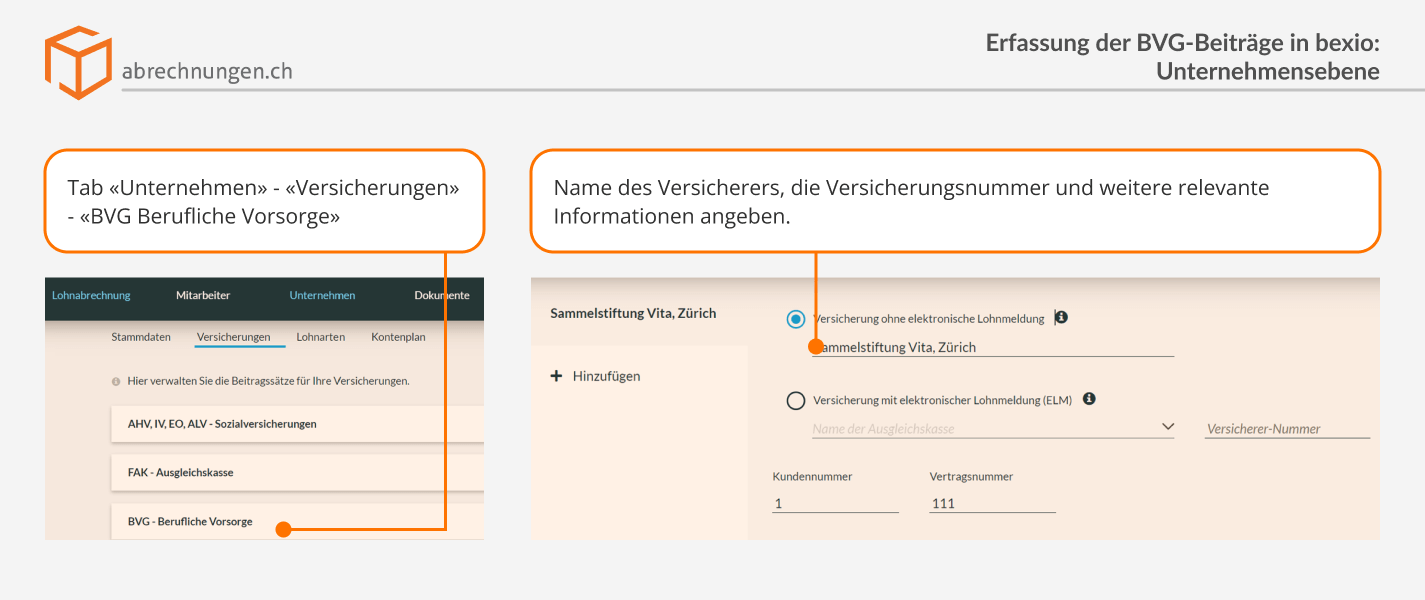This screenshot has height=600, width=1425.
Task: Expand the AHV, IV, EO, ALV section
Action: (x=297, y=424)
